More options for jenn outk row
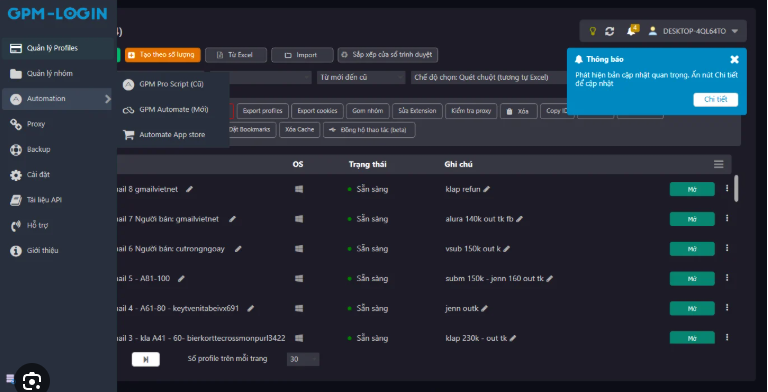 pyautogui.click(x=727, y=308)
